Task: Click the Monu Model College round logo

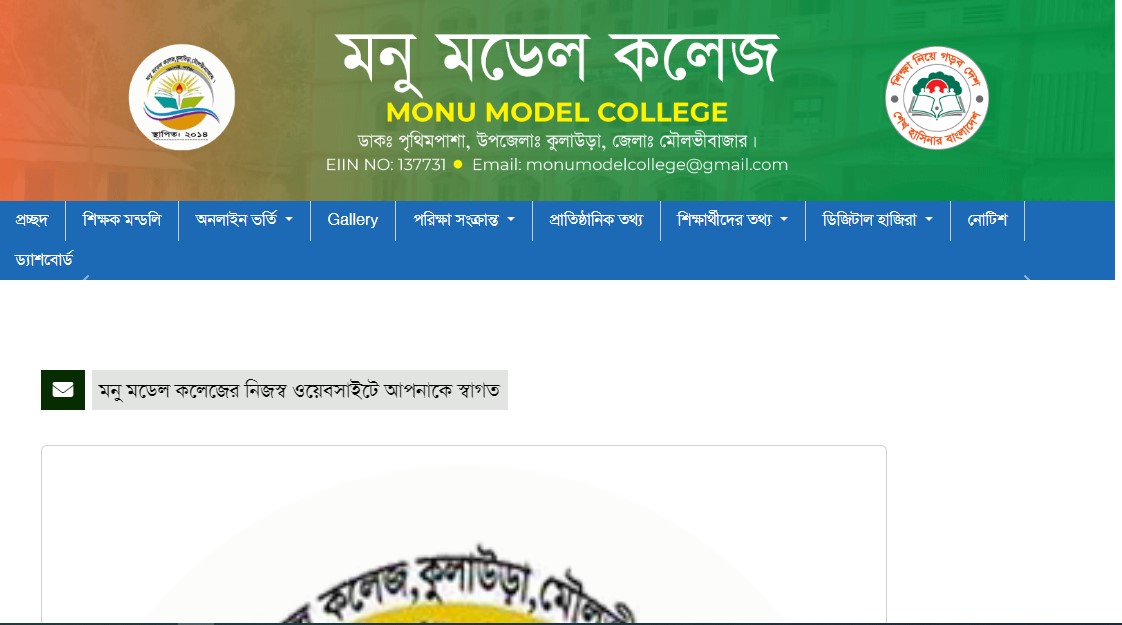Action: click(x=182, y=97)
